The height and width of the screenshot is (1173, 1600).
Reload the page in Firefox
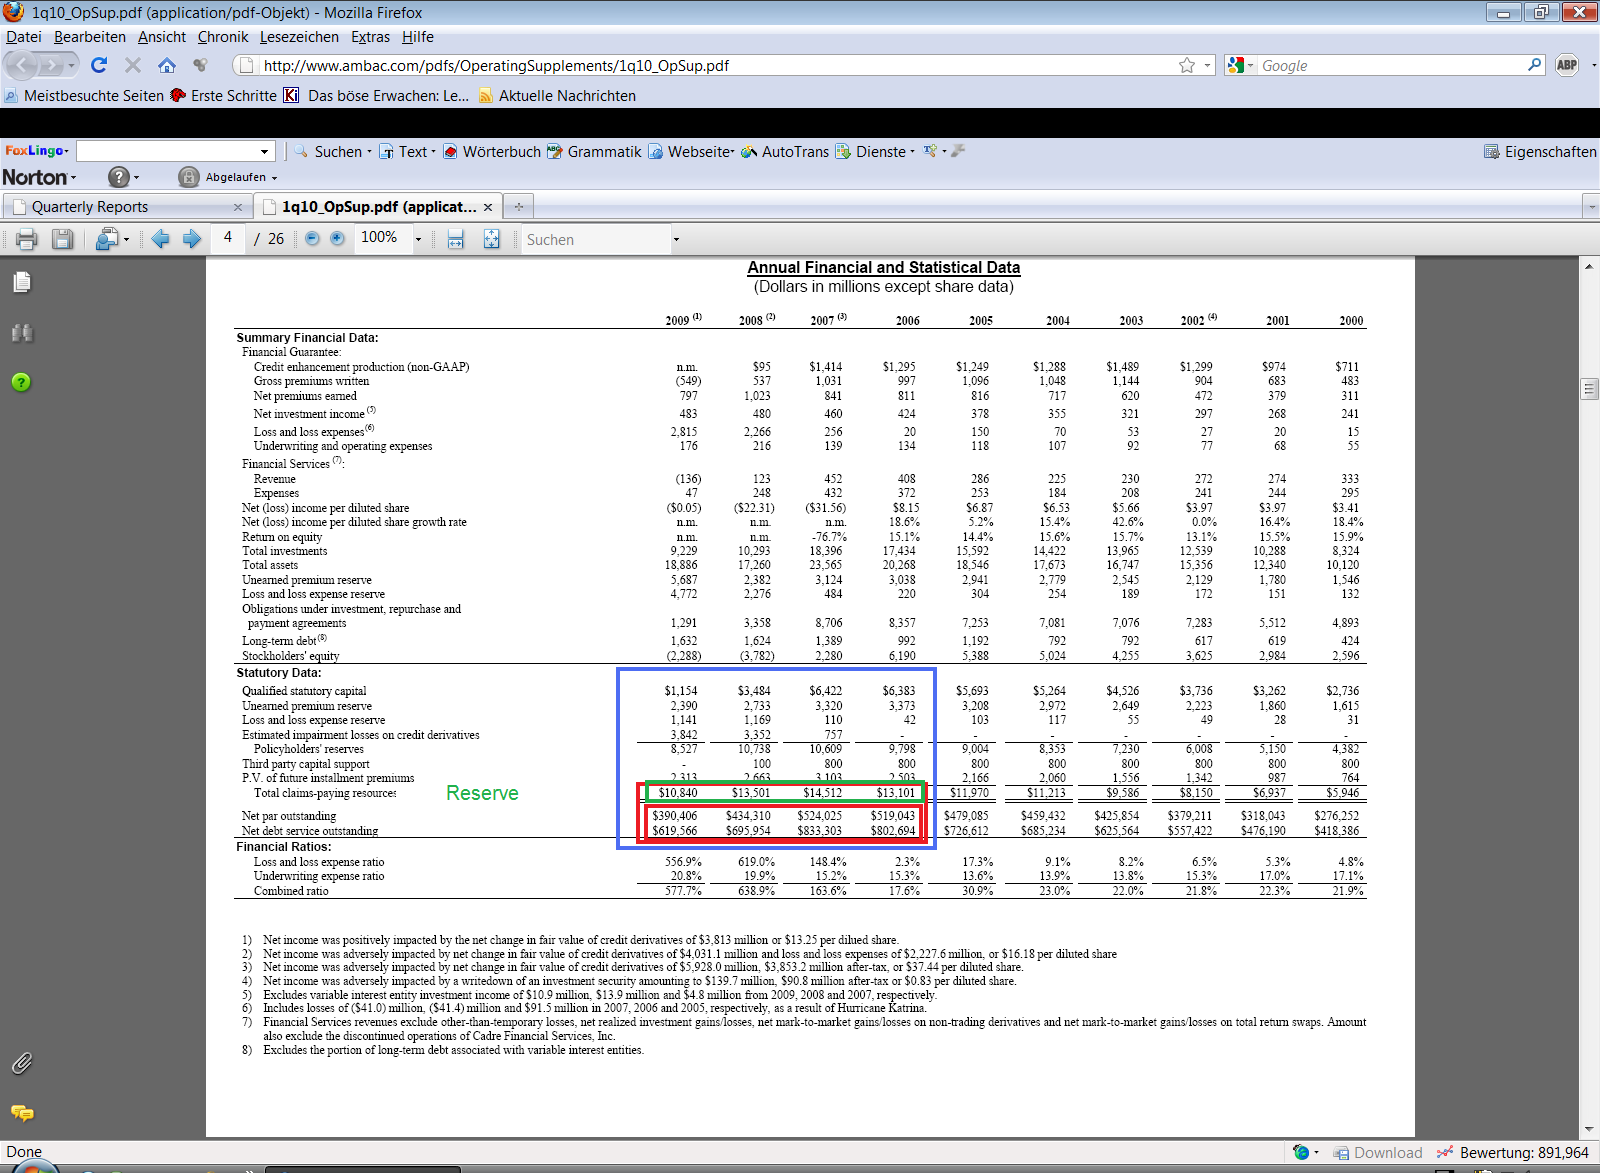pos(99,65)
